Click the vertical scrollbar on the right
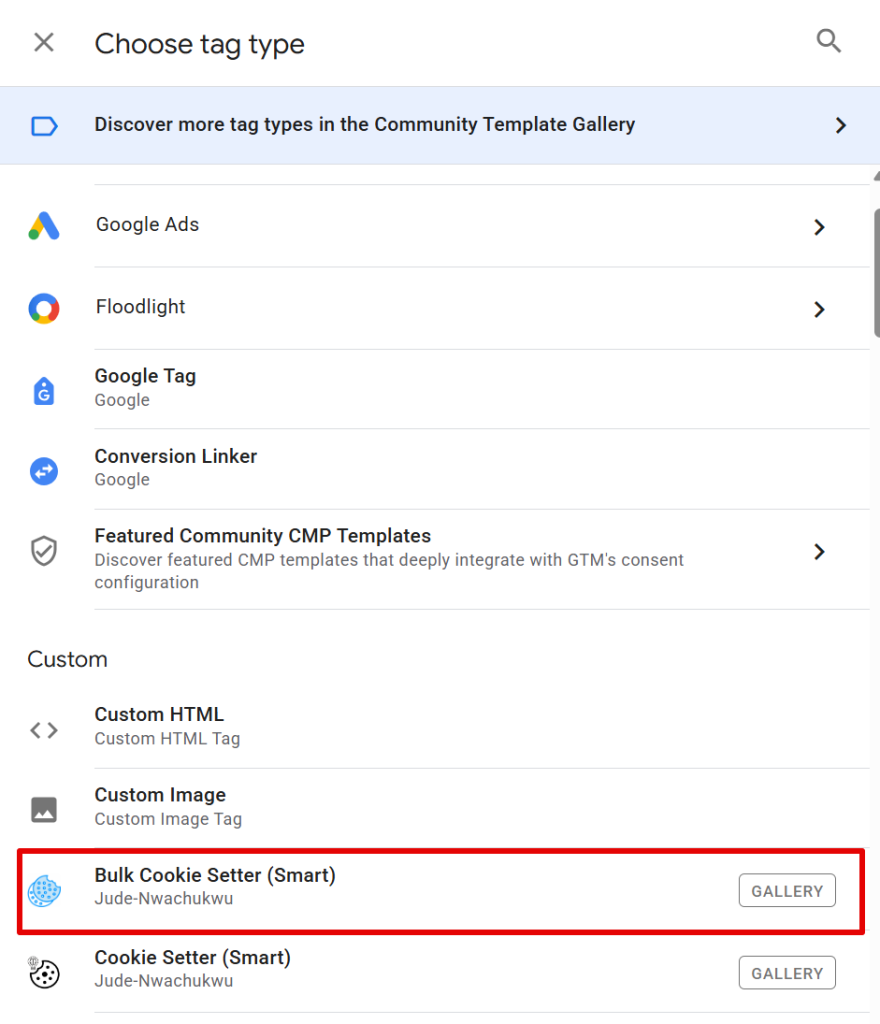The height and width of the screenshot is (1024, 880). 876,270
